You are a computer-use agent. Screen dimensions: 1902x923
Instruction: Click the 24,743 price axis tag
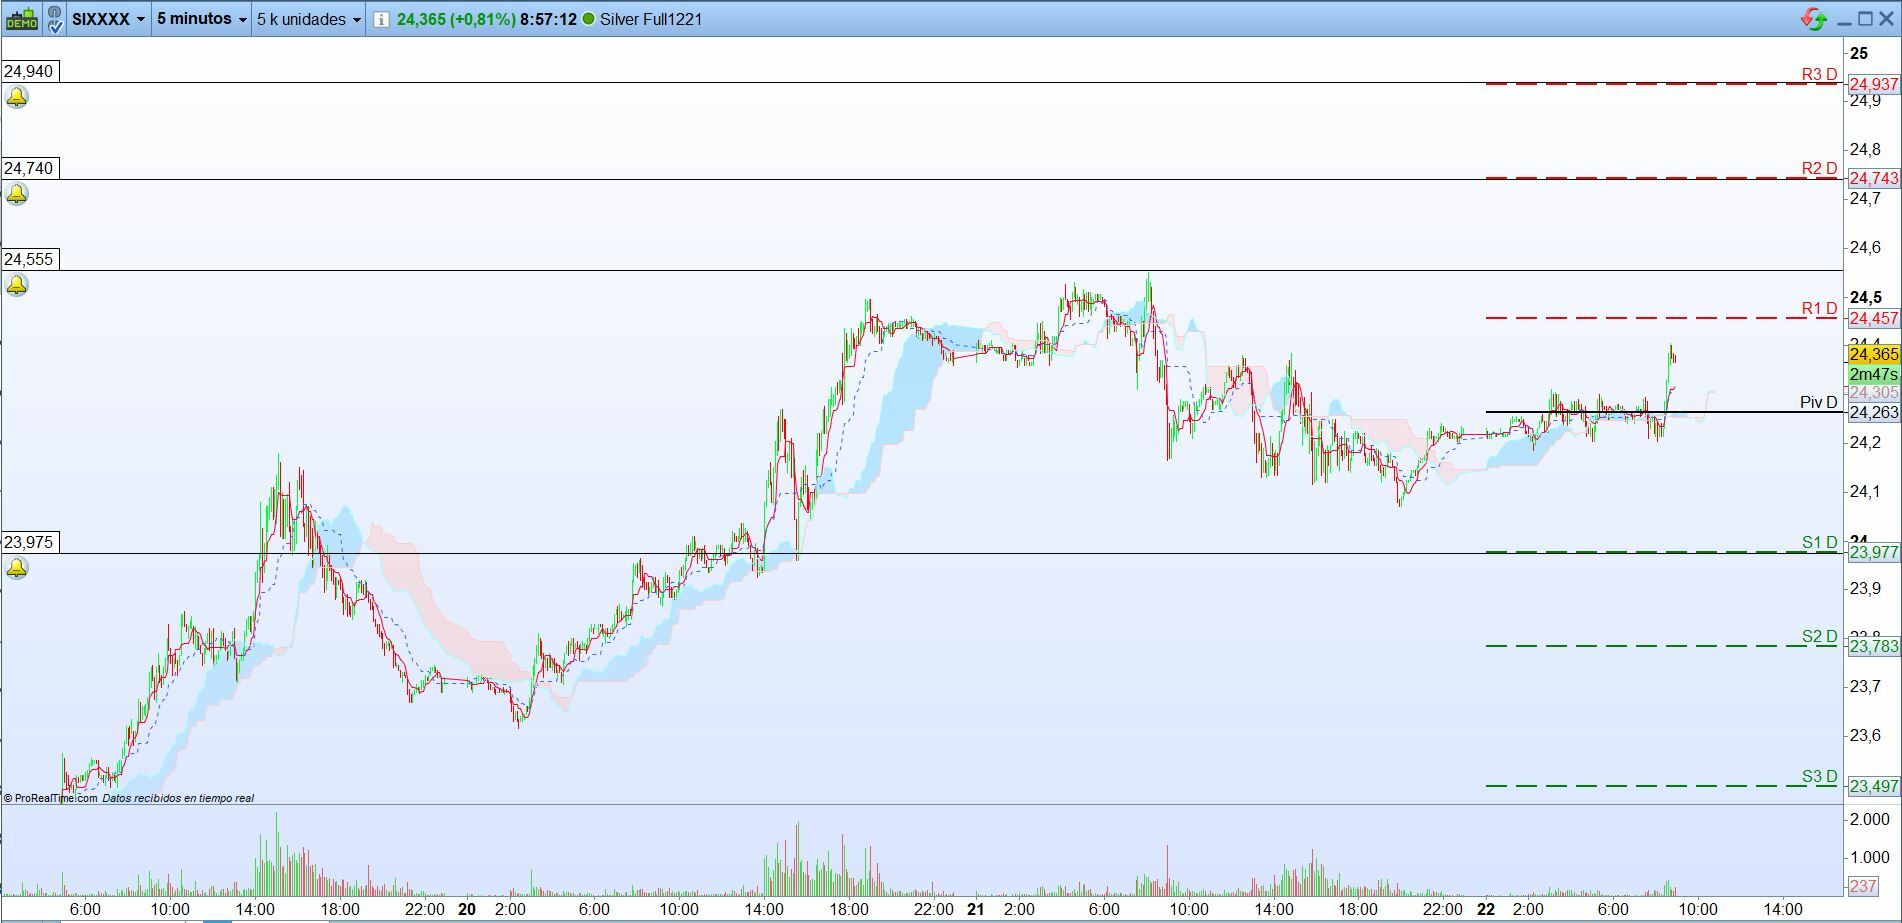click(1873, 178)
